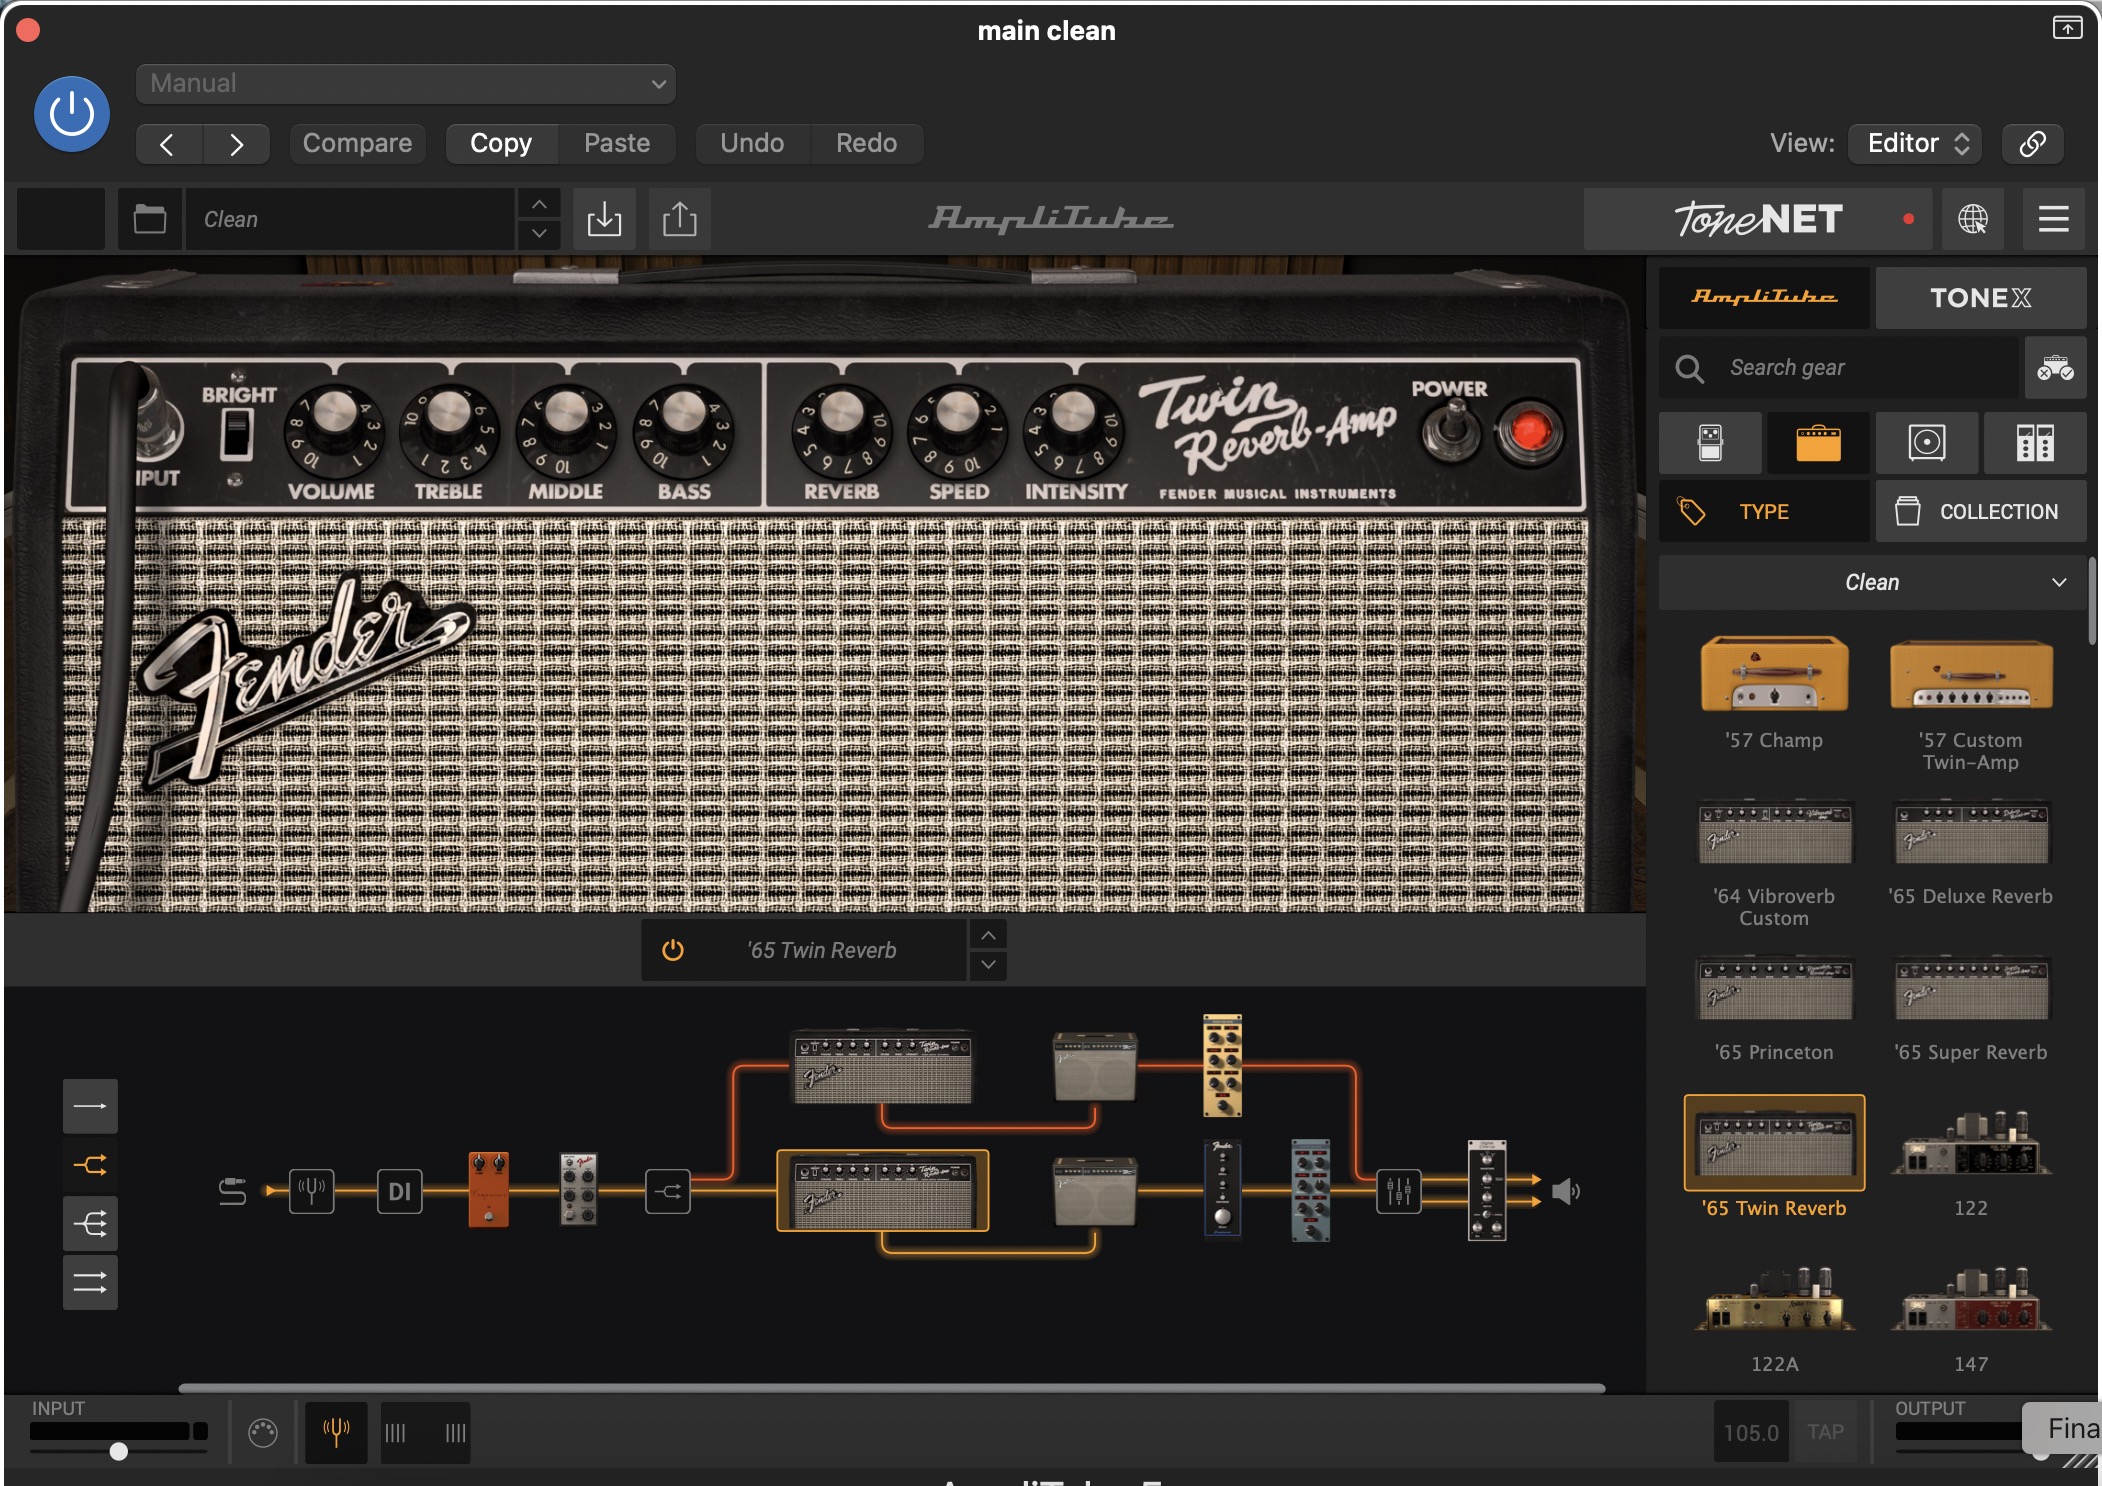Select the amp gear category icon
This screenshot has height=1486, width=2102.
[1818, 442]
